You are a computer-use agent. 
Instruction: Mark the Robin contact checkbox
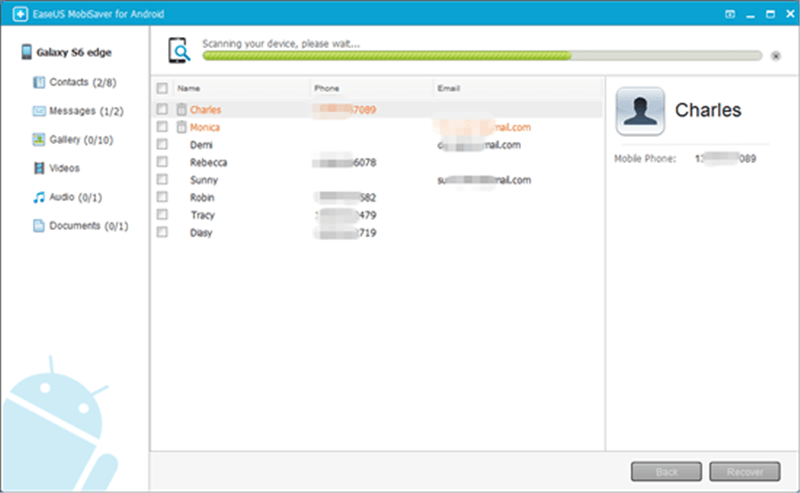pyautogui.click(x=162, y=197)
